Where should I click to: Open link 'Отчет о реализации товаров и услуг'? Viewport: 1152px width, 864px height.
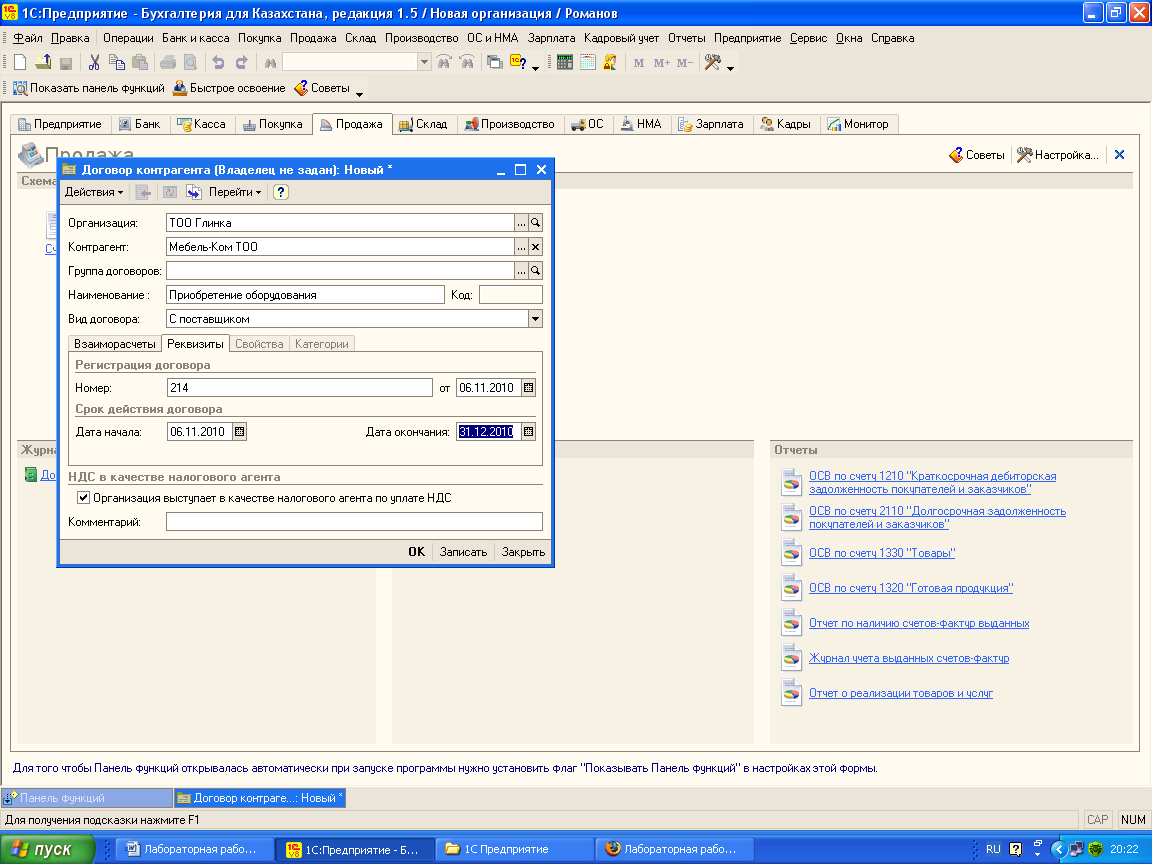(x=901, y=694)
